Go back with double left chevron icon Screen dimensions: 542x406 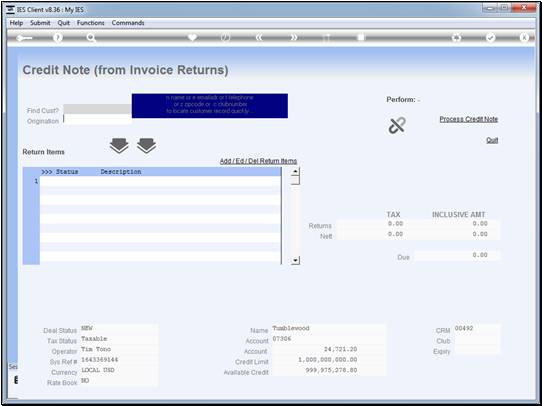[x=259, y=38]
